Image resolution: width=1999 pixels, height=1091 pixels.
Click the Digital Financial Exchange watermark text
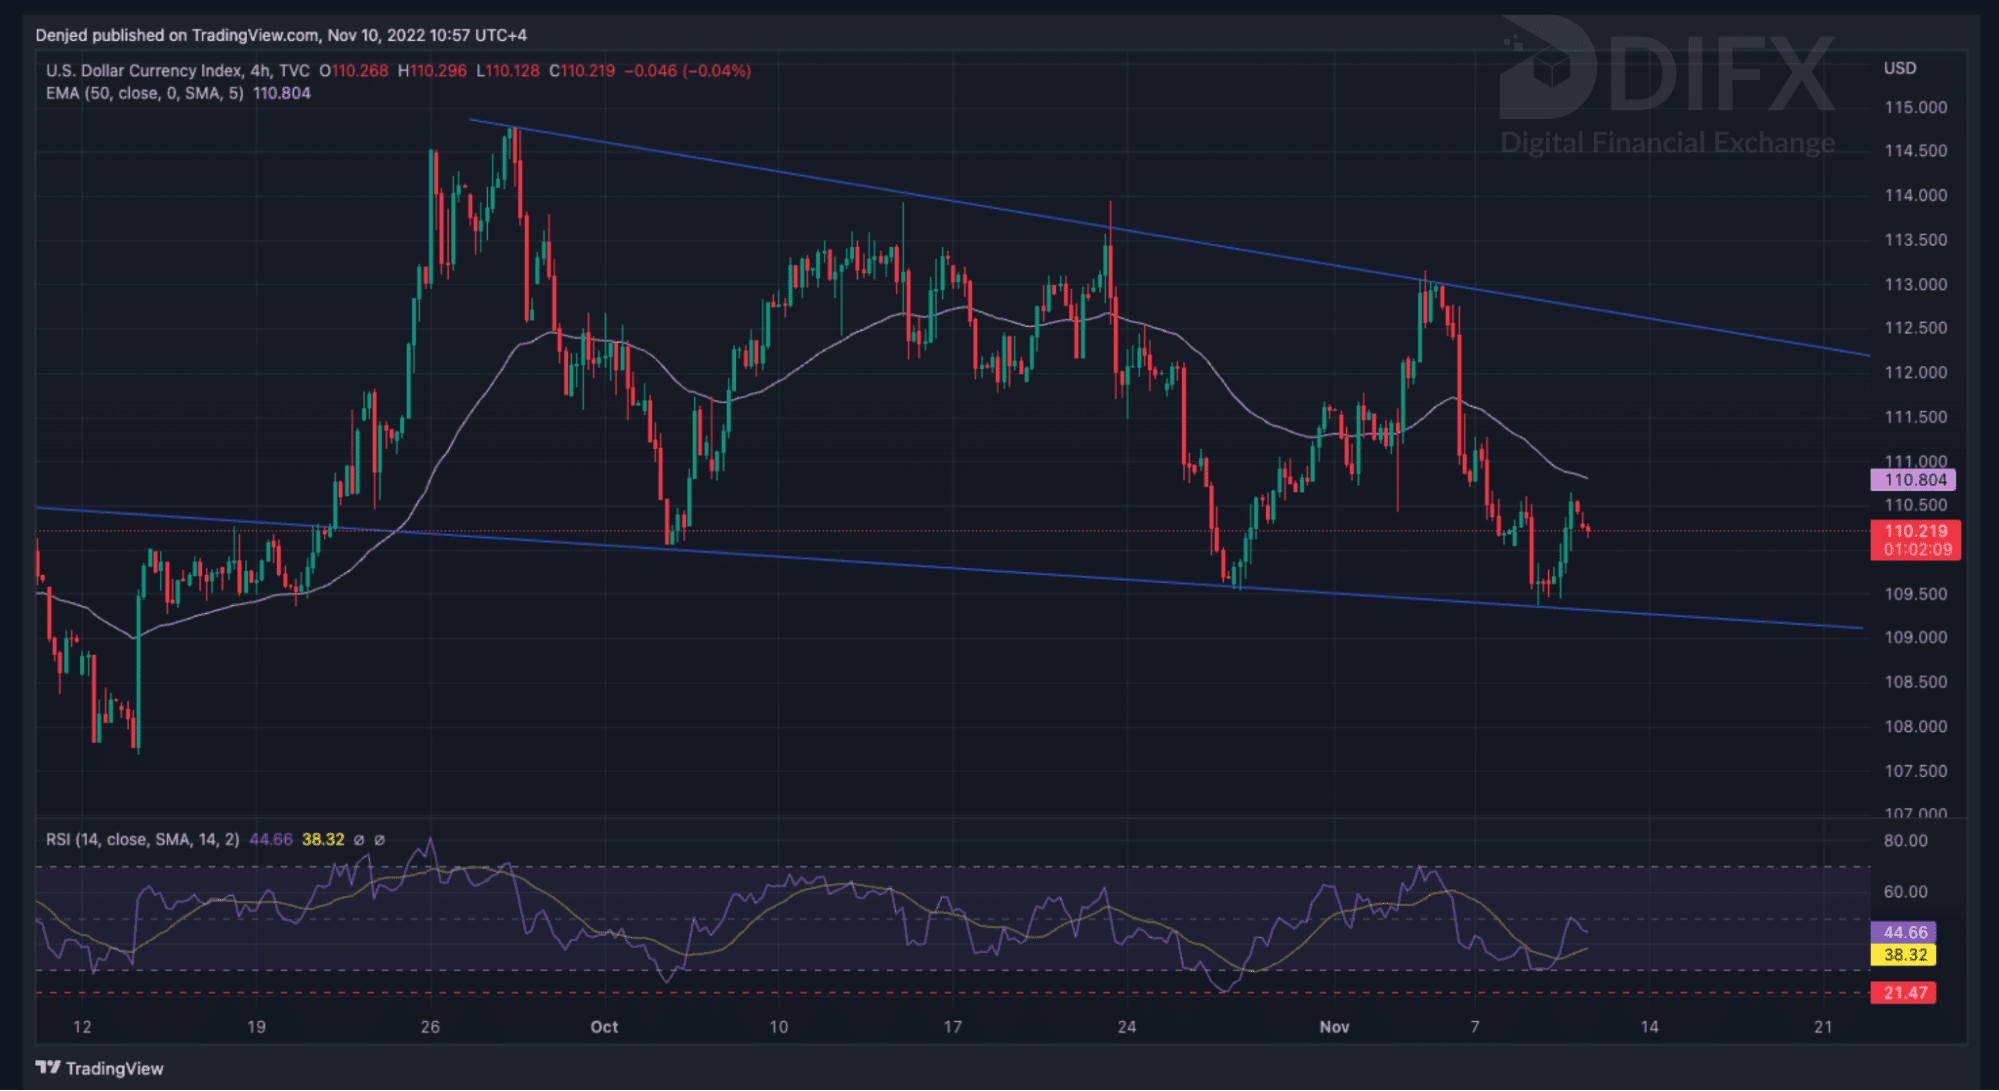pyautogui.click(x=1667, y=143)
